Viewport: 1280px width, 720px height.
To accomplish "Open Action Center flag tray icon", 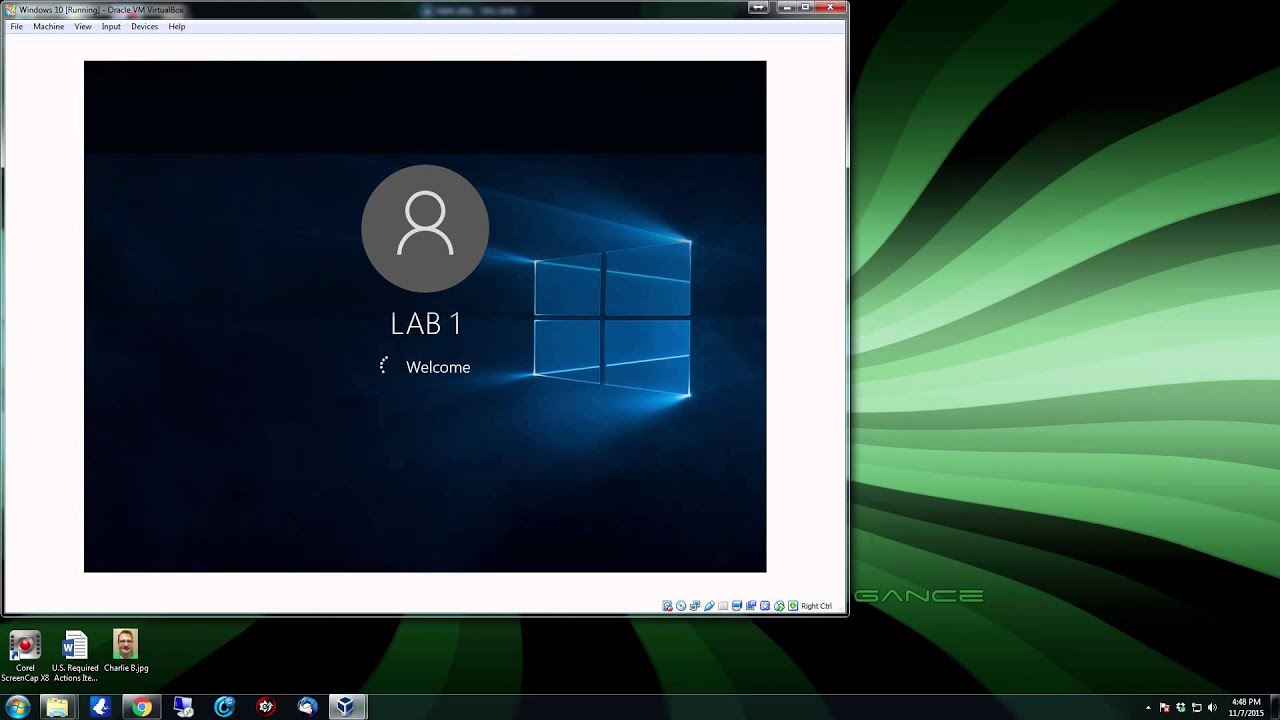I will [1164, 707].
